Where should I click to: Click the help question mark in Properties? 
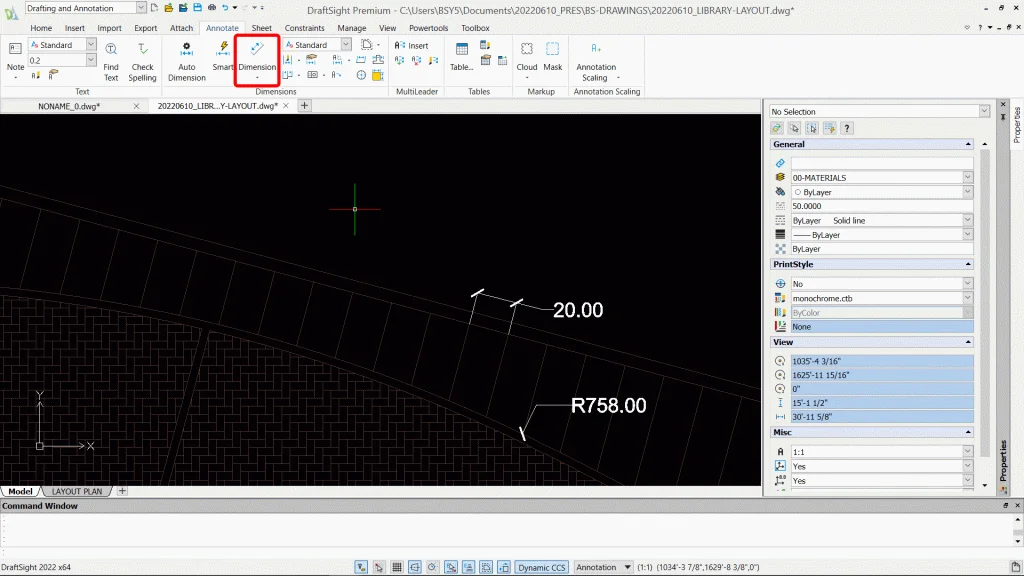tap(847, 128)
